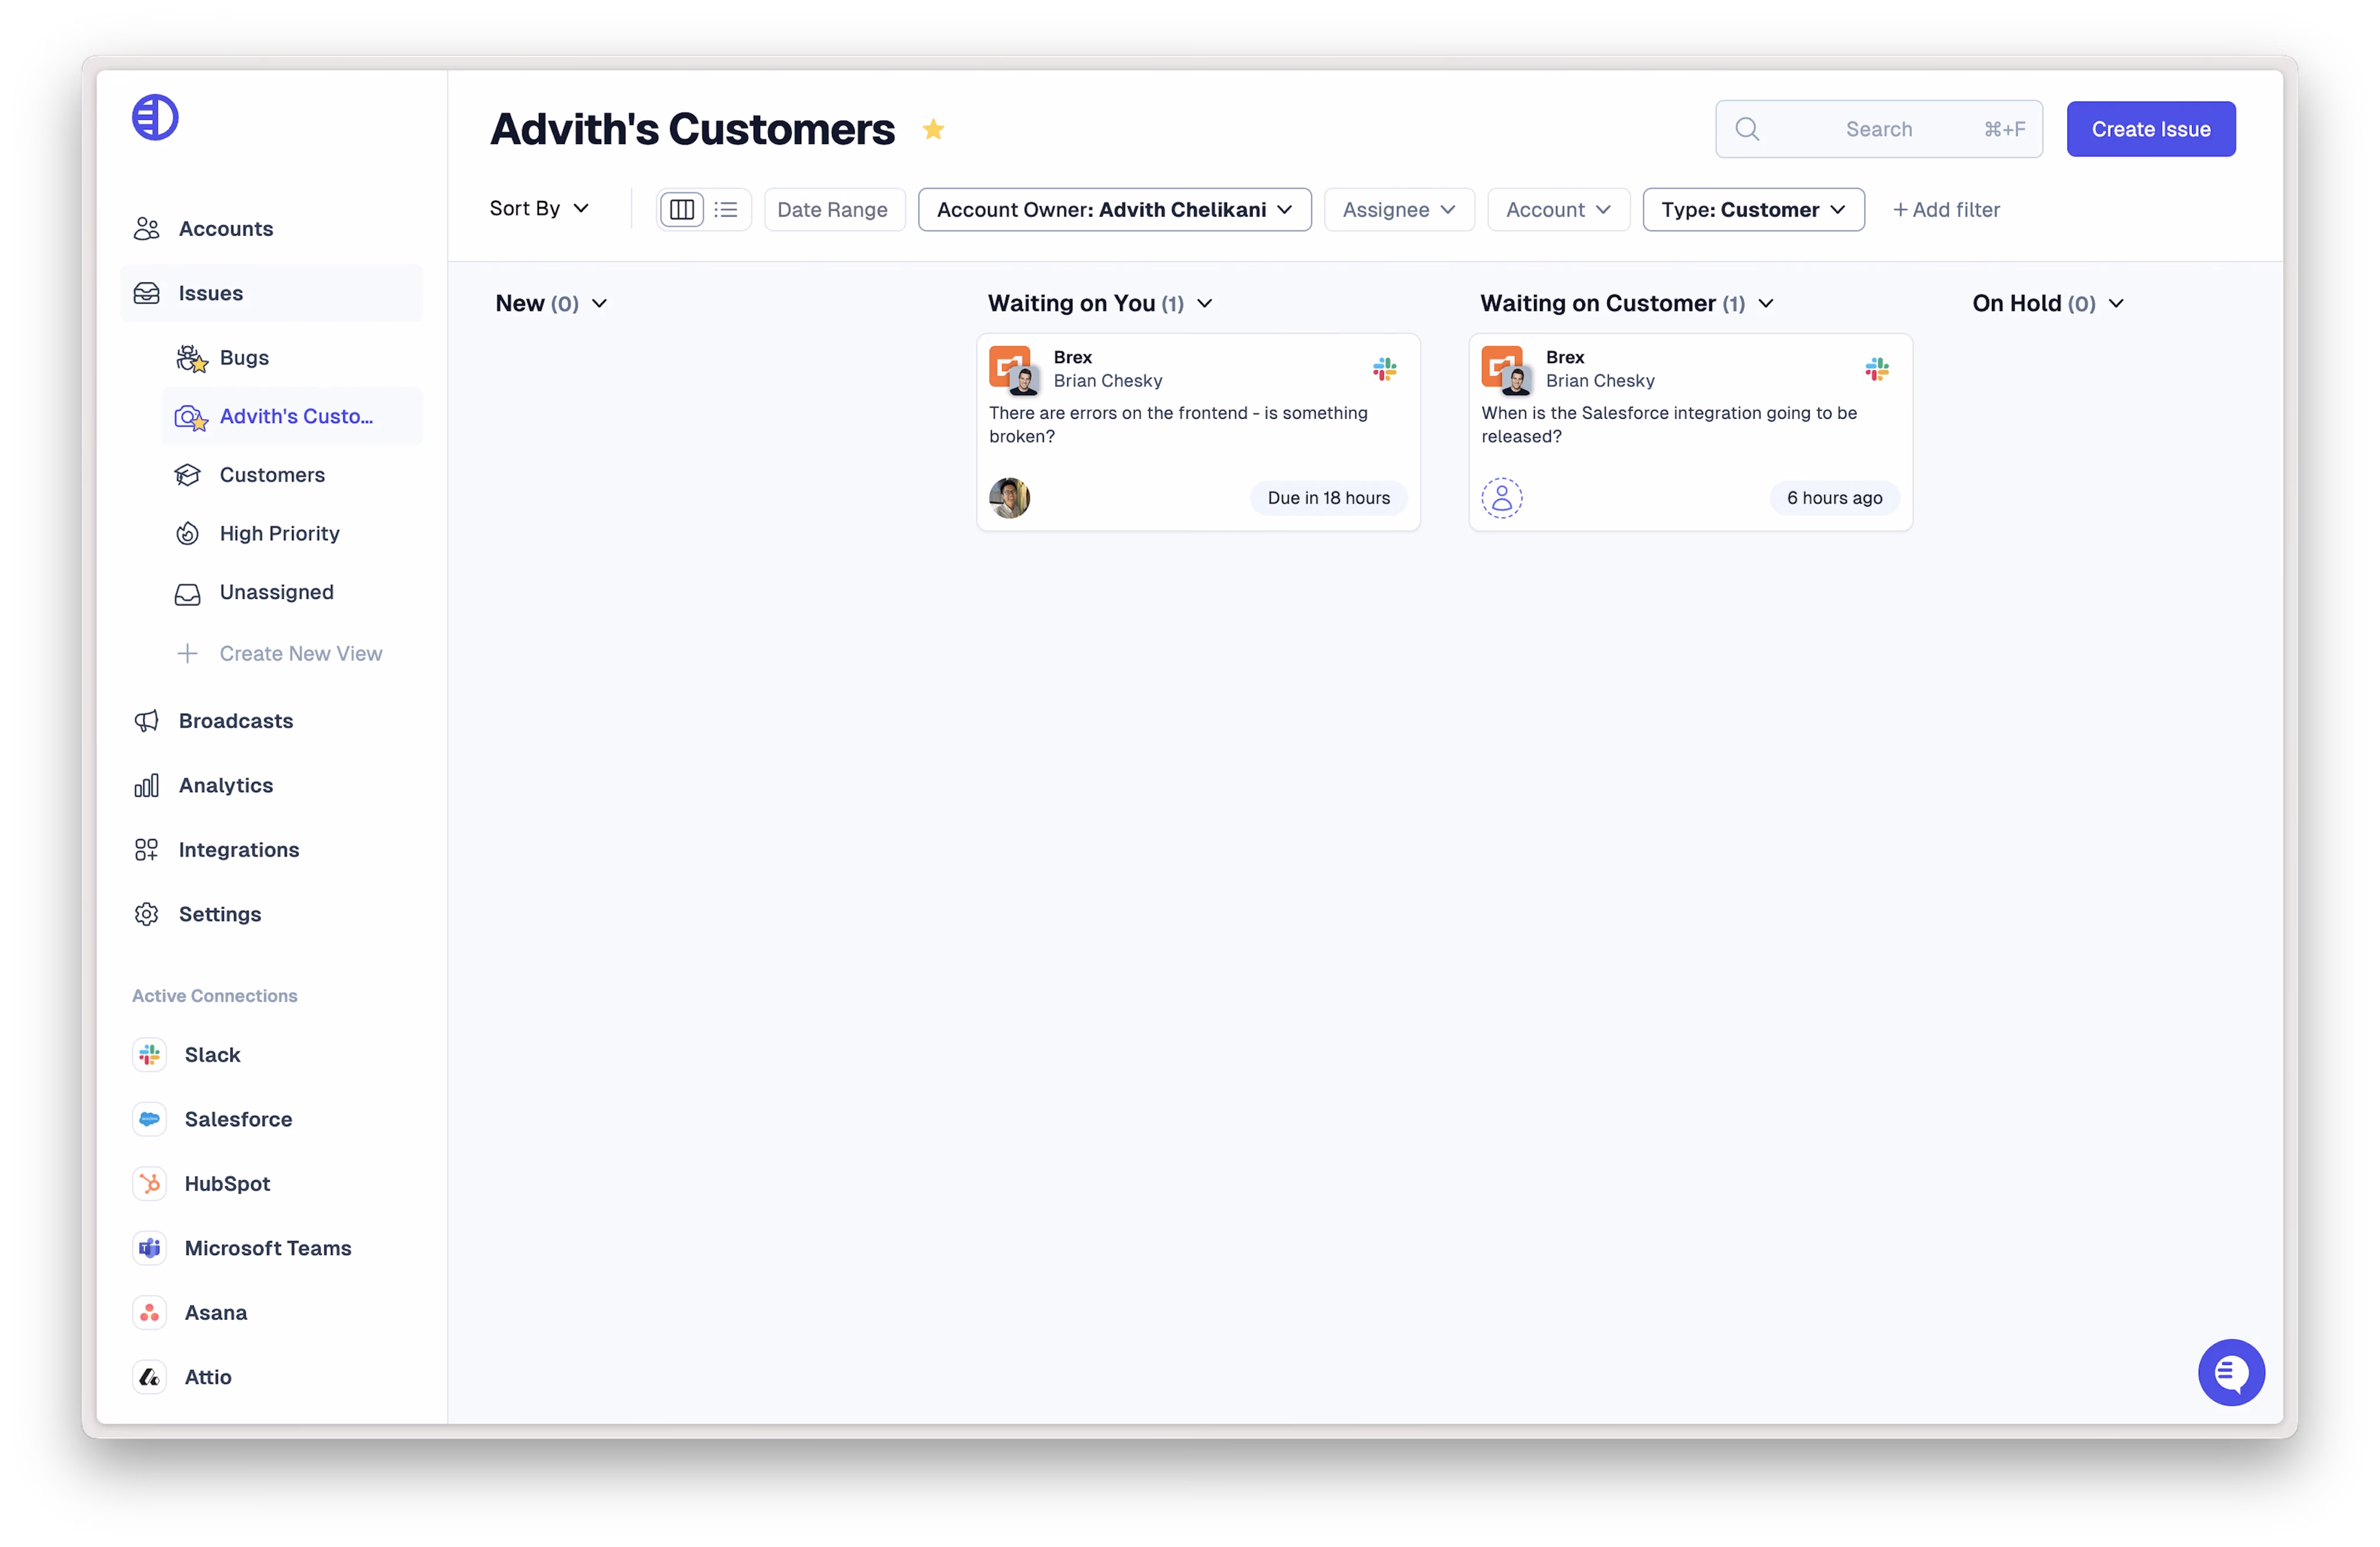The width and height of the screenshot is (2380, 1547).
Task: Click Add filter link
Action: click(1945, 210)
